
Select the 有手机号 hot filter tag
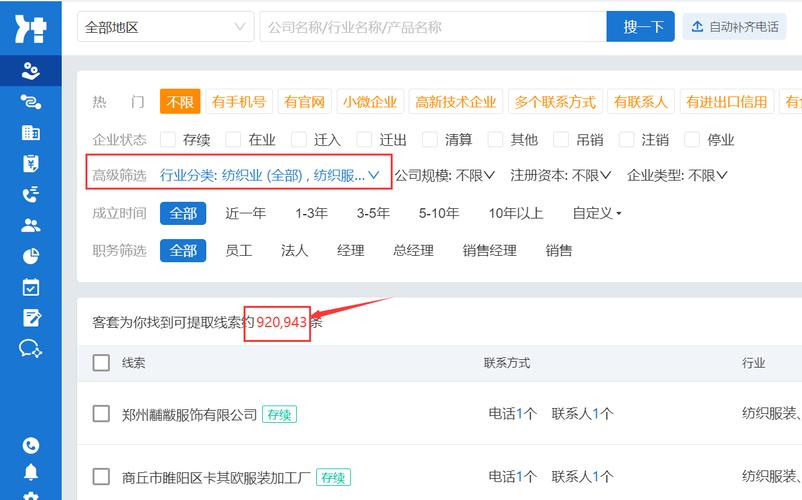click(x=239, y=102)
